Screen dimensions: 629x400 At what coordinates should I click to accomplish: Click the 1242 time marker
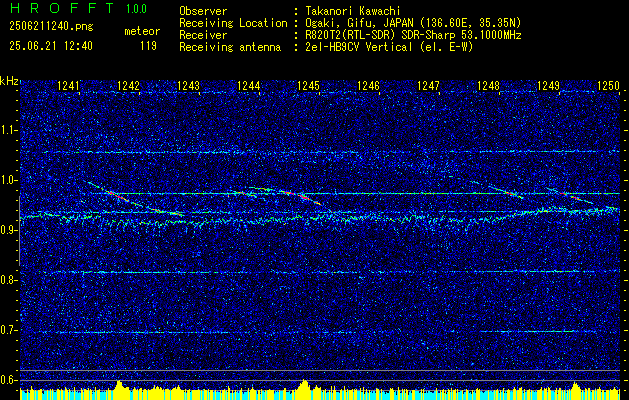pyautogui.click(x=128, y=85)
